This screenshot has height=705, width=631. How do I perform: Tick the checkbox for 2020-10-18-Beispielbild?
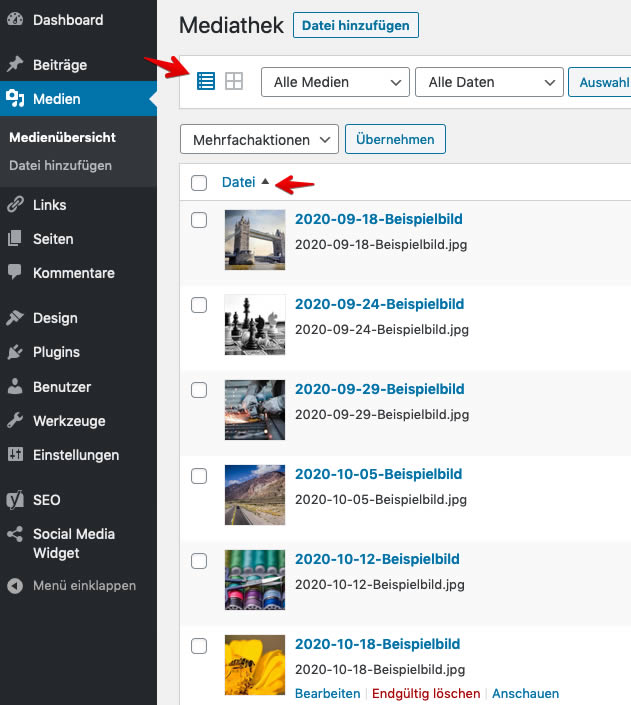[199, 646]
